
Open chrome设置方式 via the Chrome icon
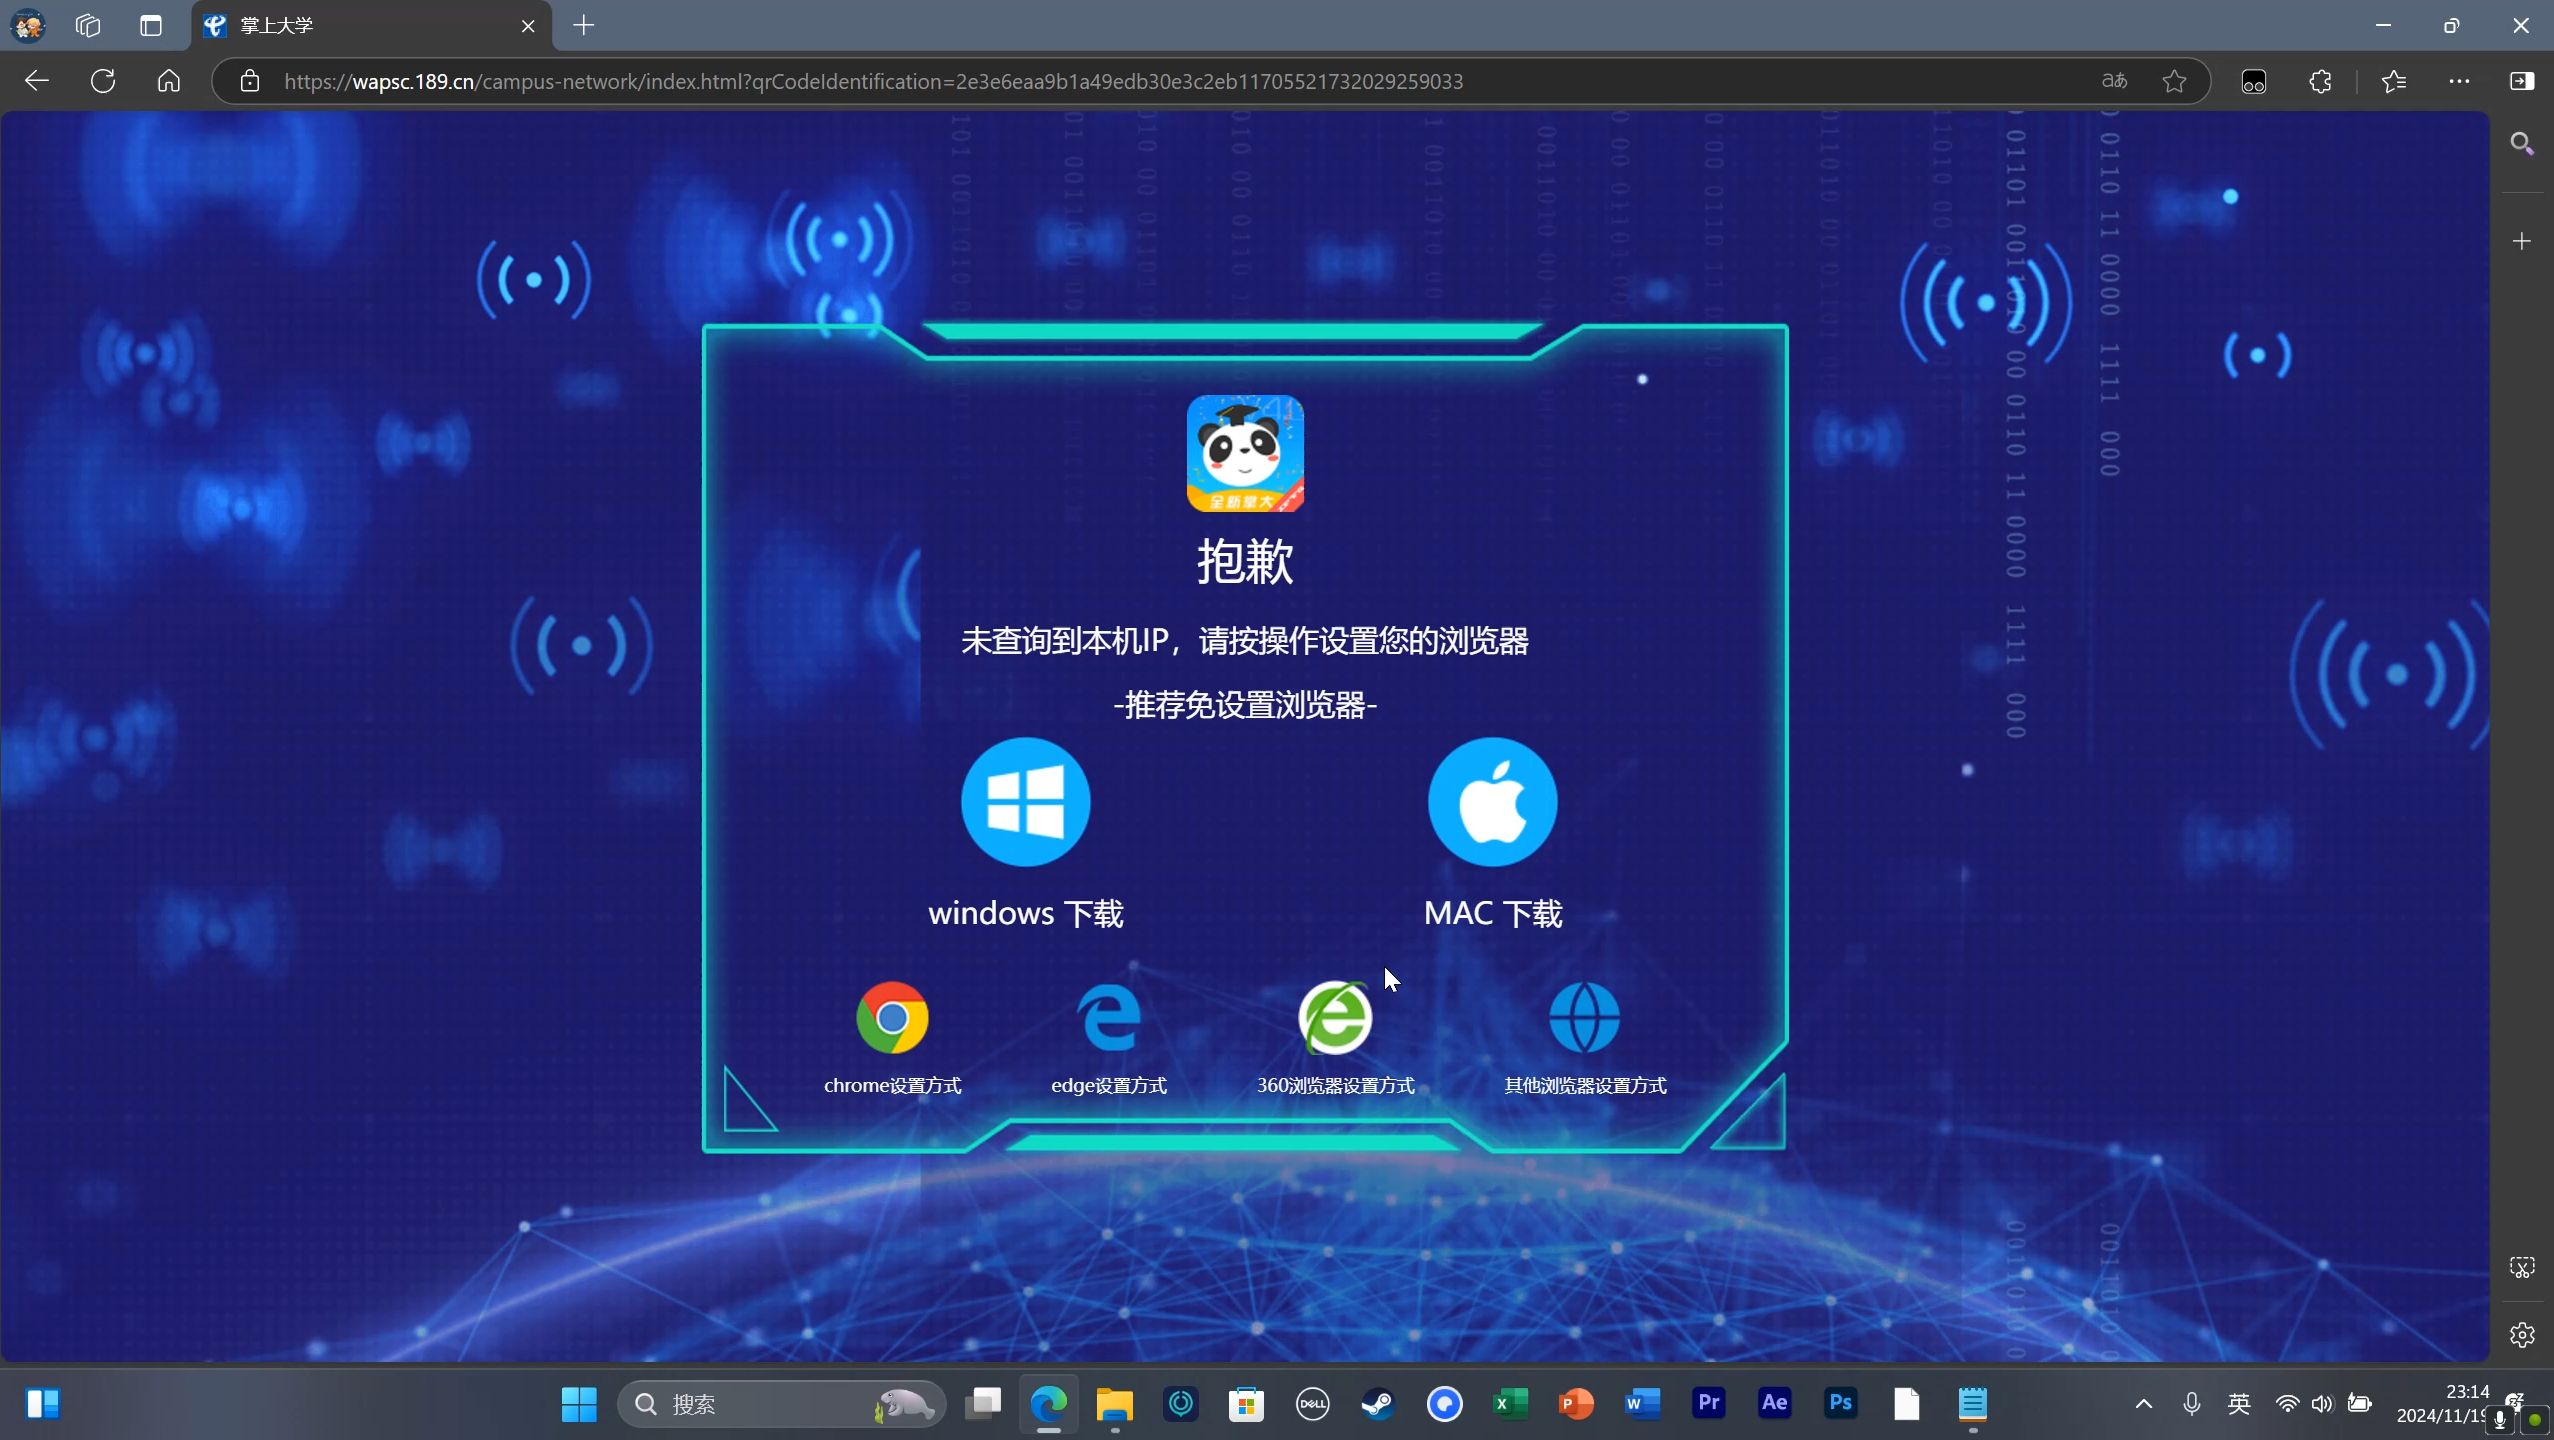click(x=892, y=1017)
